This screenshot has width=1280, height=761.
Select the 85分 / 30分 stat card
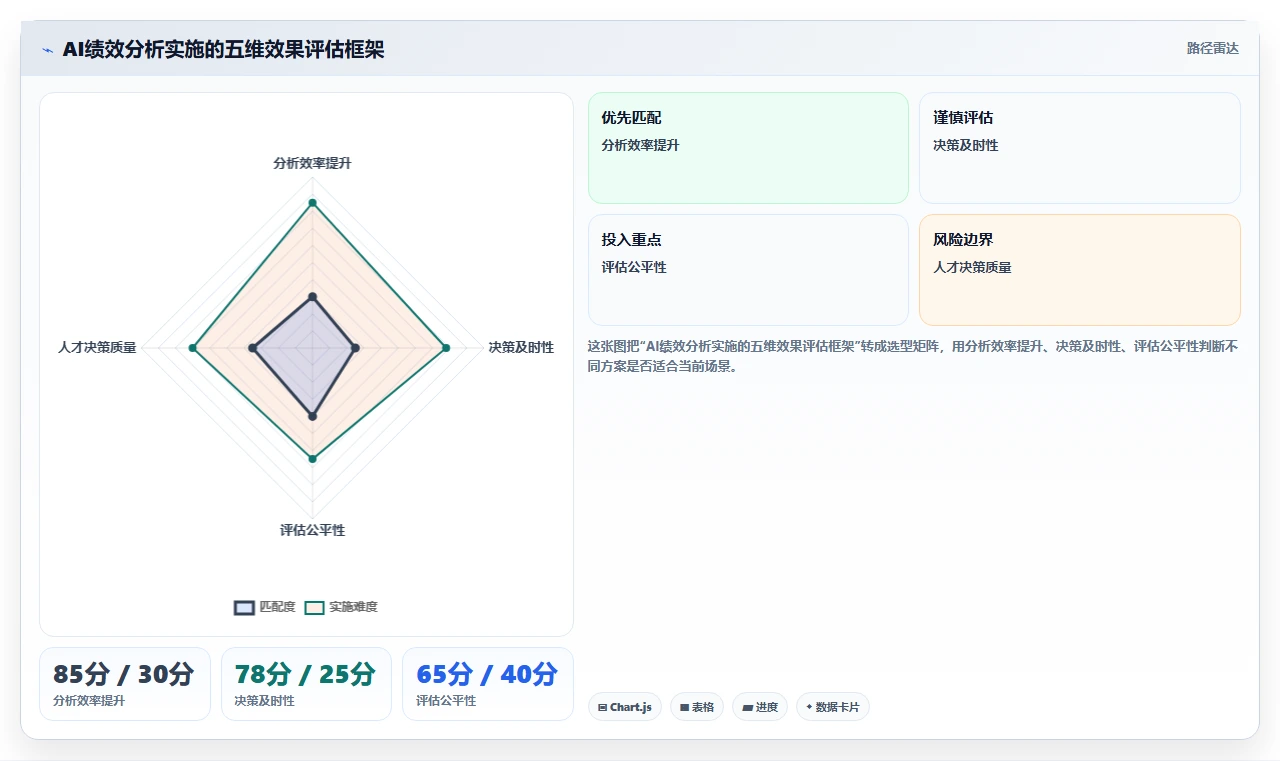125,684
